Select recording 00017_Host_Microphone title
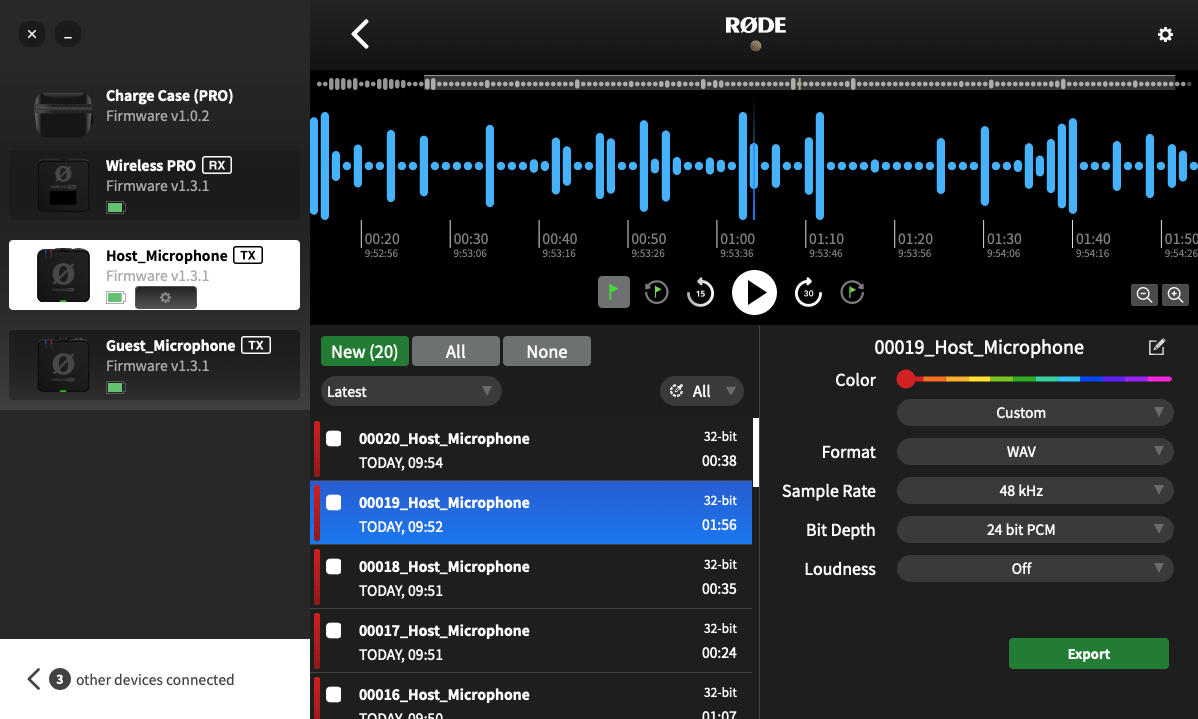This screenshot has height=719, width=1198. point(444,630)
